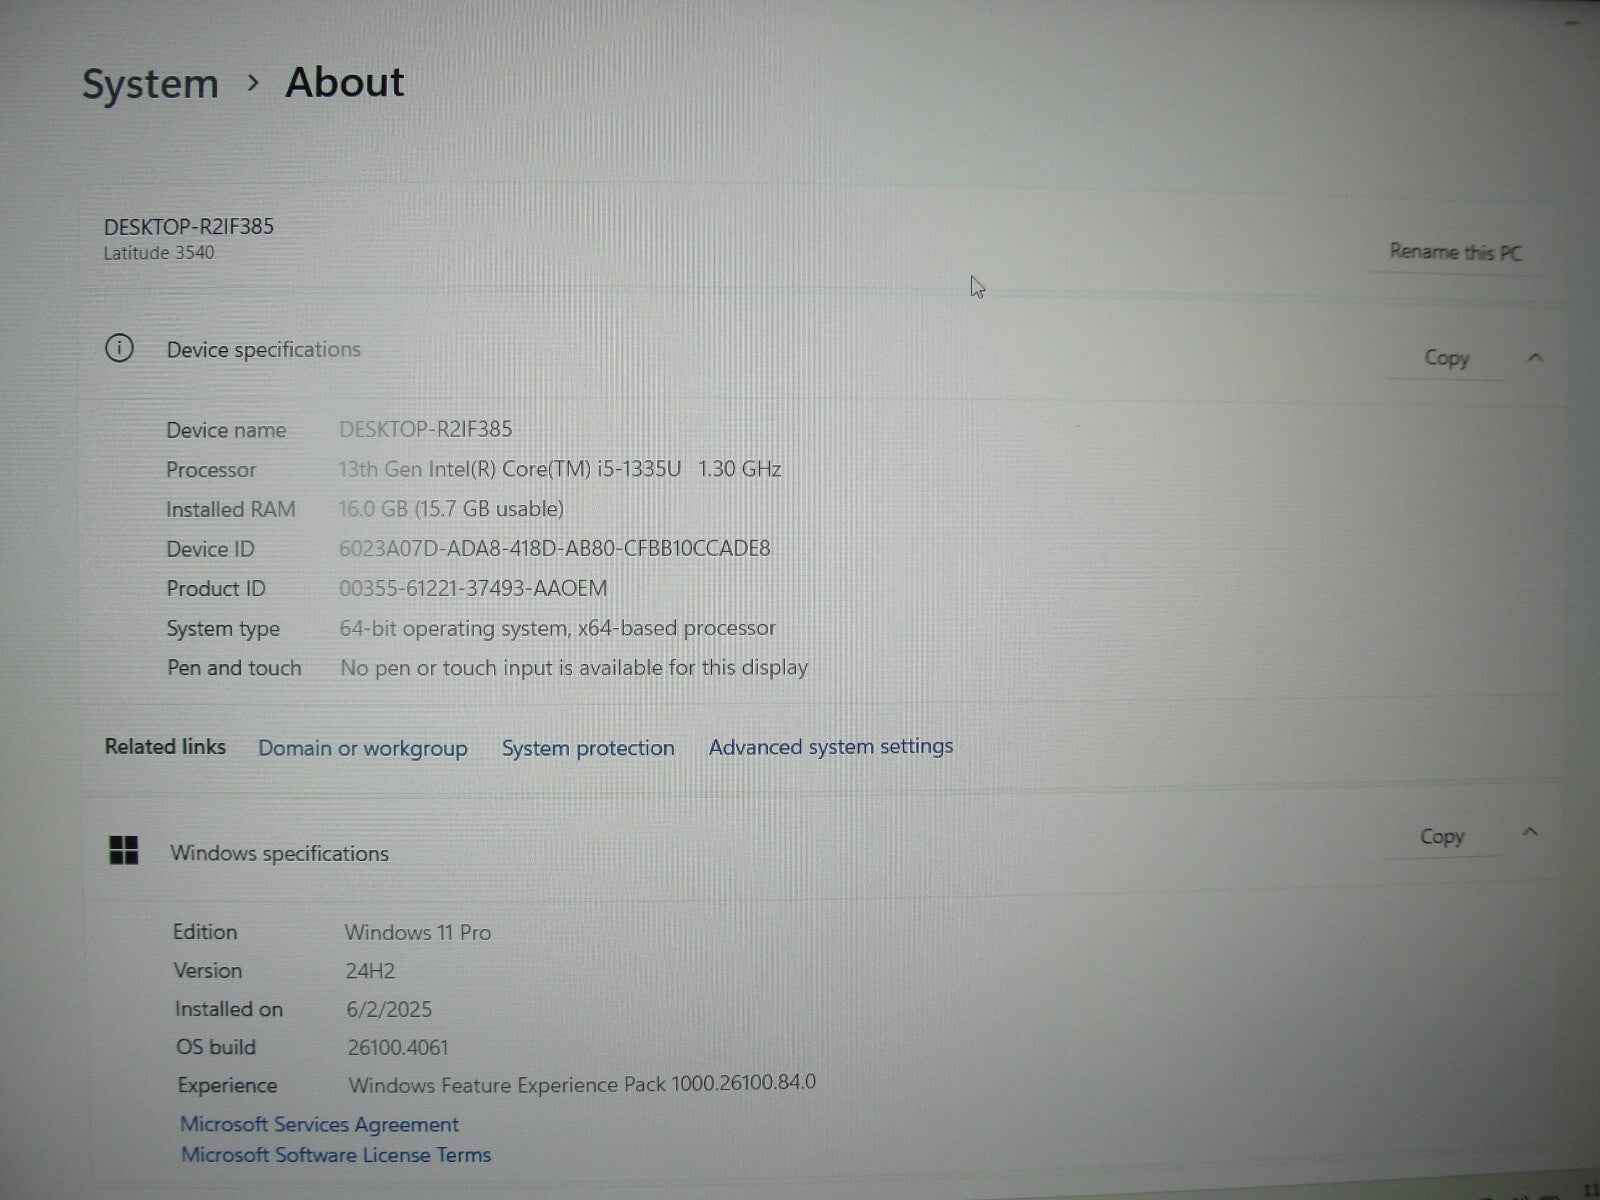Open System protection
The width and height of the screenshot is (1600, 1200).
tap(588, 747)
